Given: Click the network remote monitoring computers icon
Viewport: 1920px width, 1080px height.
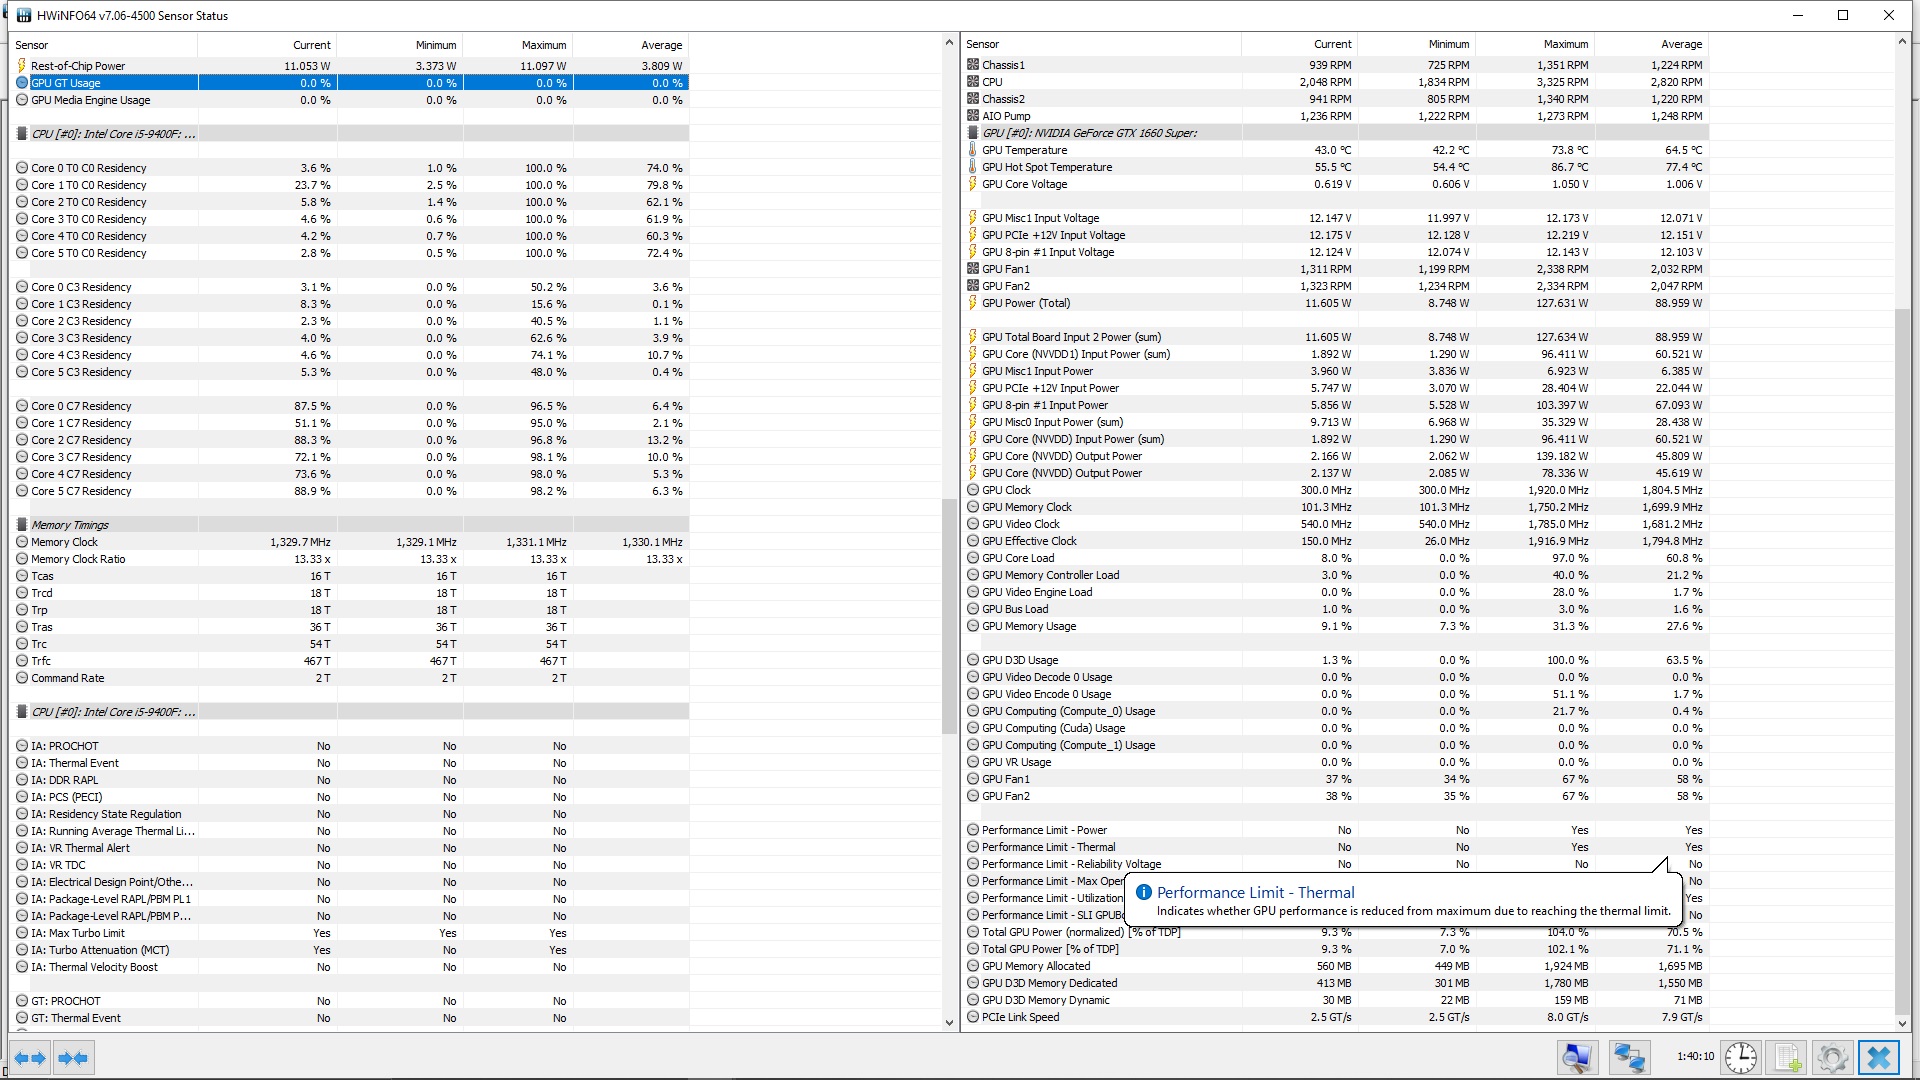Looking at the screenshot, I should [1629, 1057].
